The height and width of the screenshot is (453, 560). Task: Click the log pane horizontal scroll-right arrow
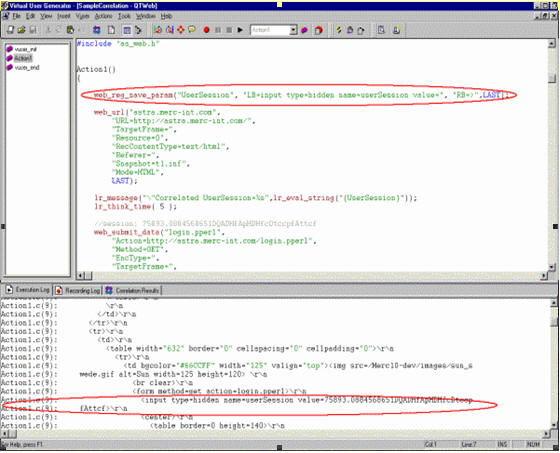[547, 434]
